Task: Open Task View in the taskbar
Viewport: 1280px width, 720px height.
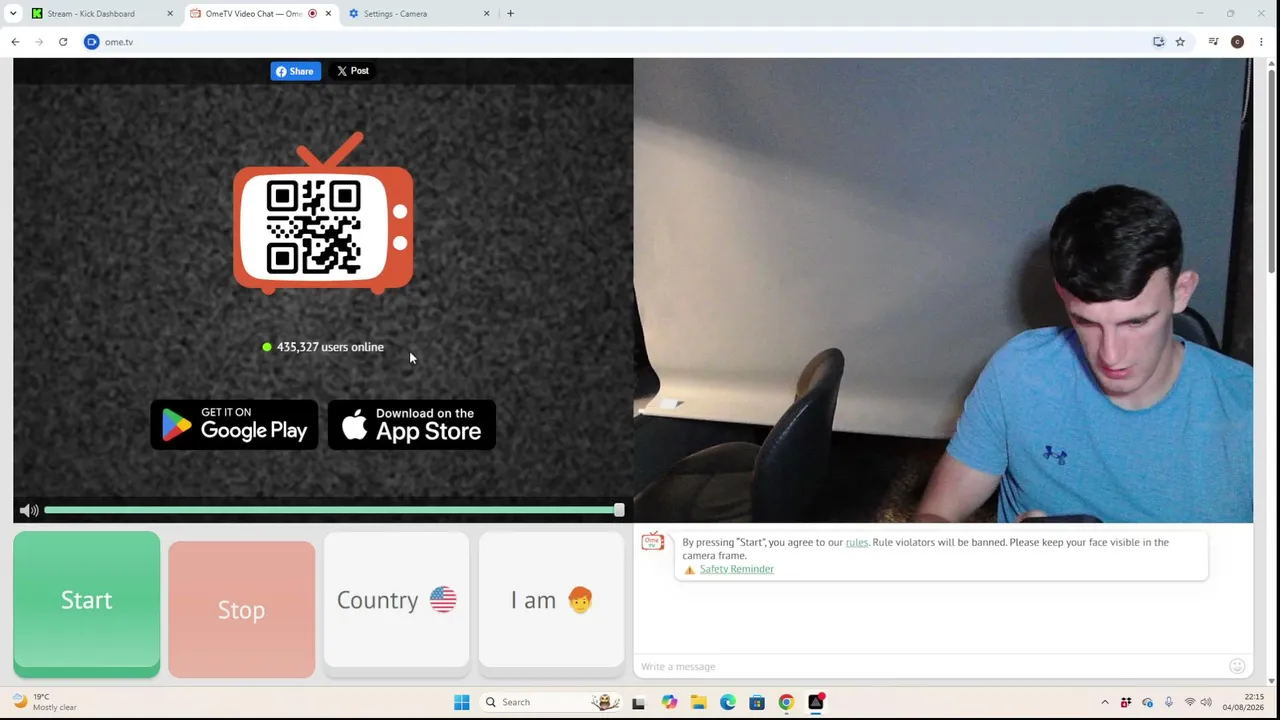Action: 638,702
